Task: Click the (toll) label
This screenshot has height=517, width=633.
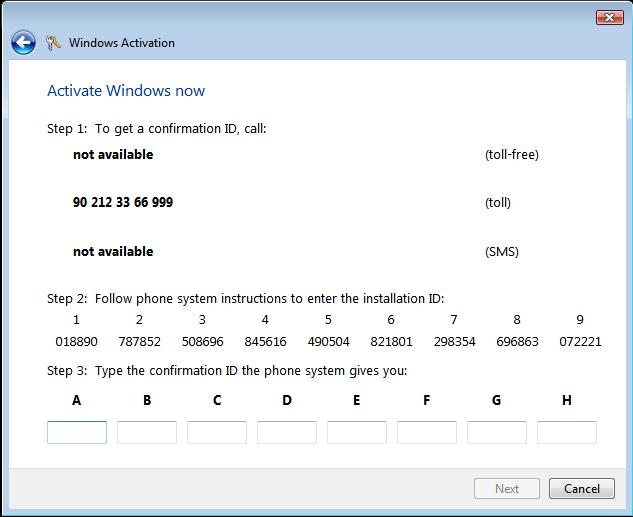Action: point(498,203)
